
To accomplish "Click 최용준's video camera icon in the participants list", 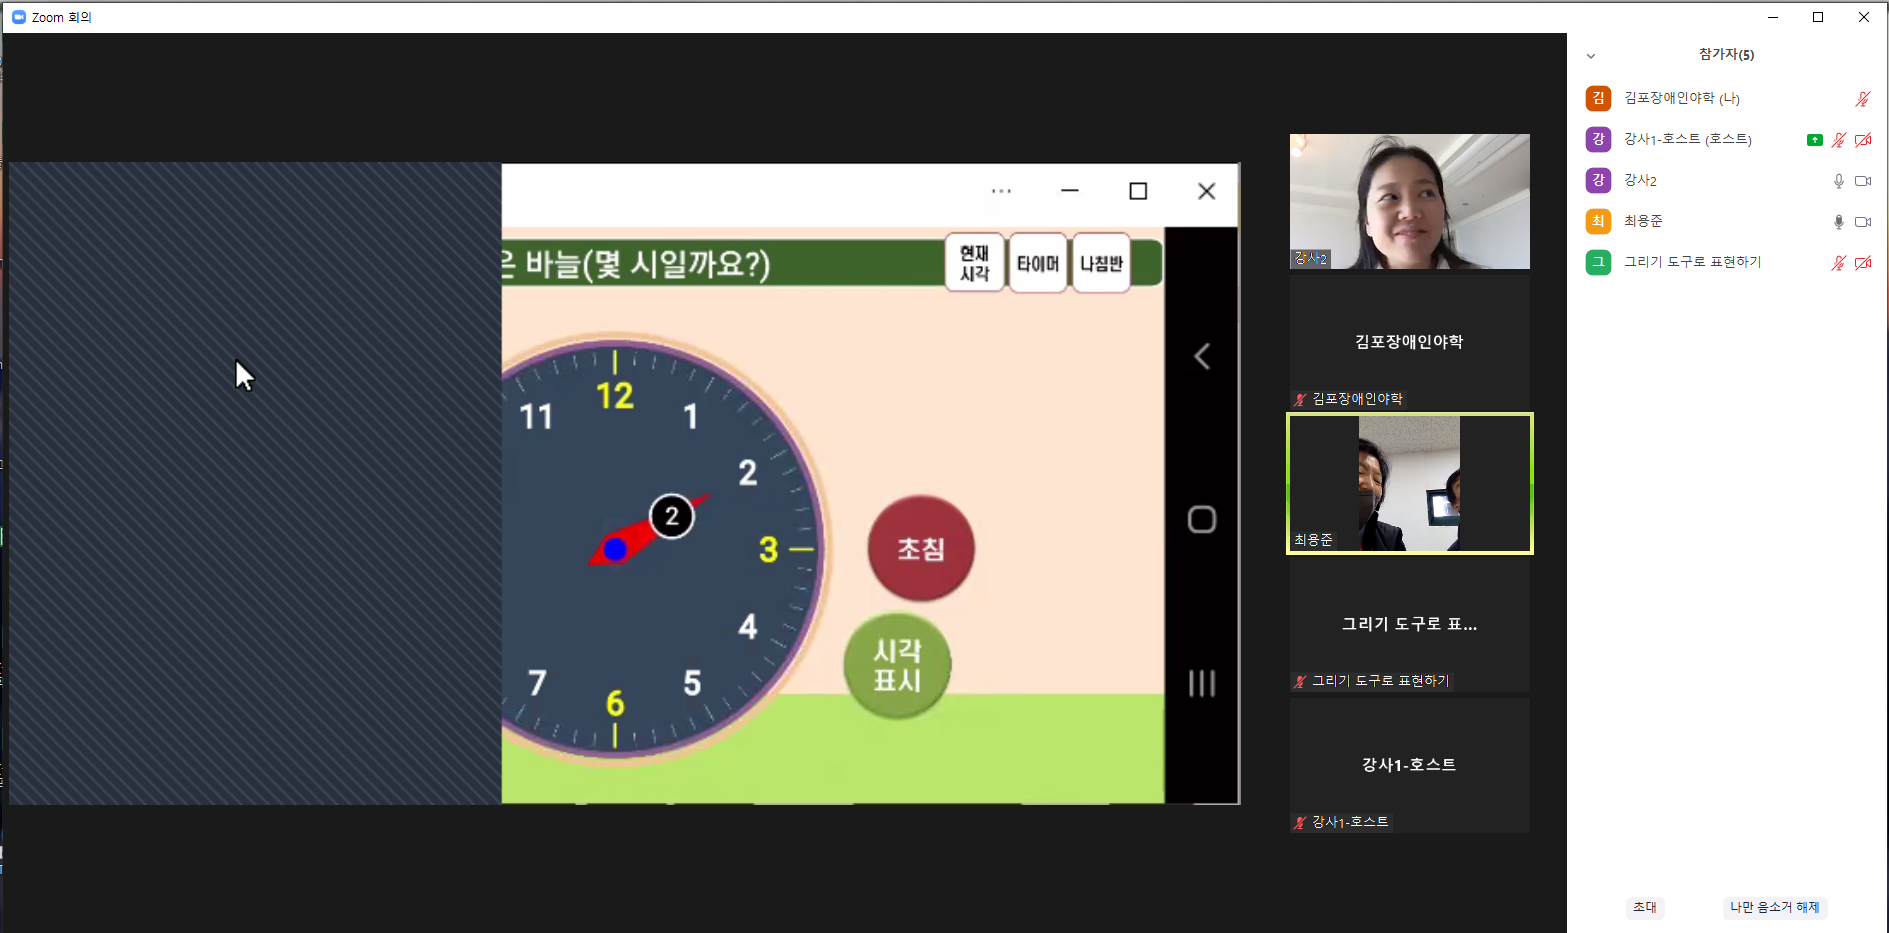I will 1863,222.
